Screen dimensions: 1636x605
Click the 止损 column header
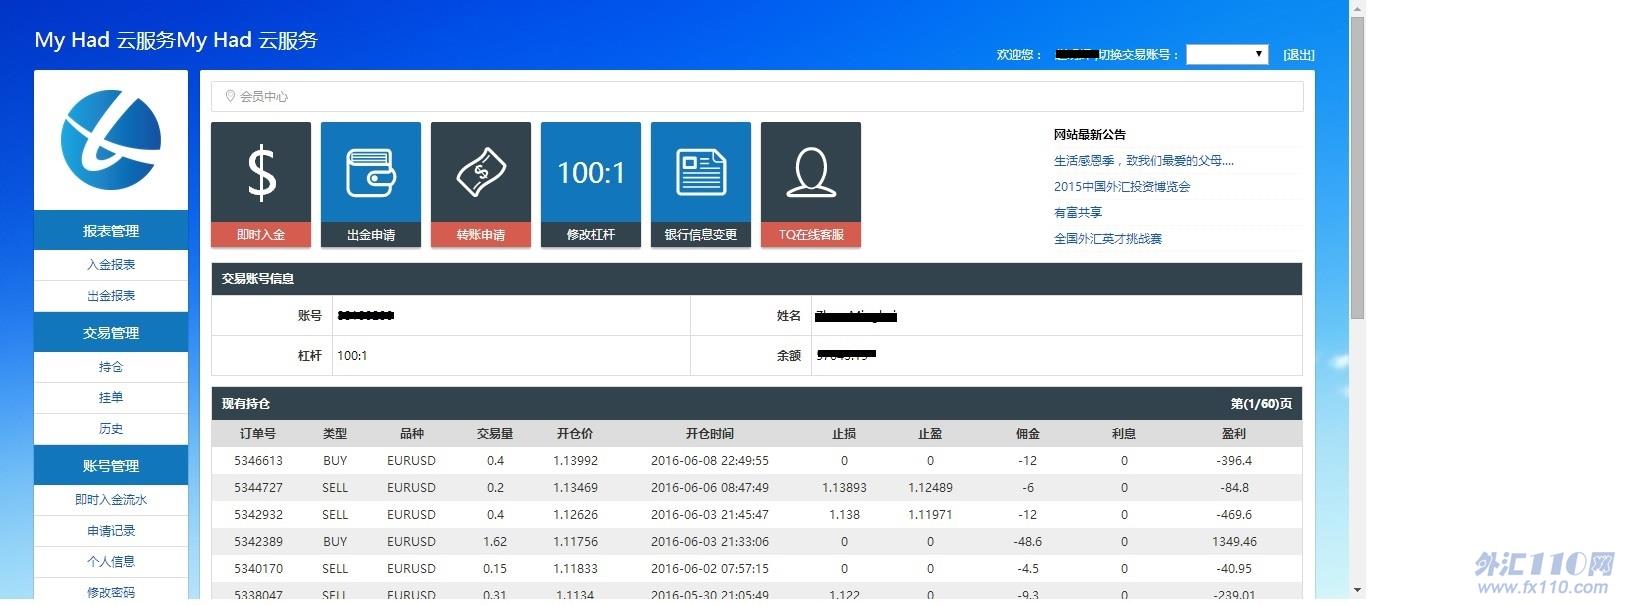coord(844,434)
